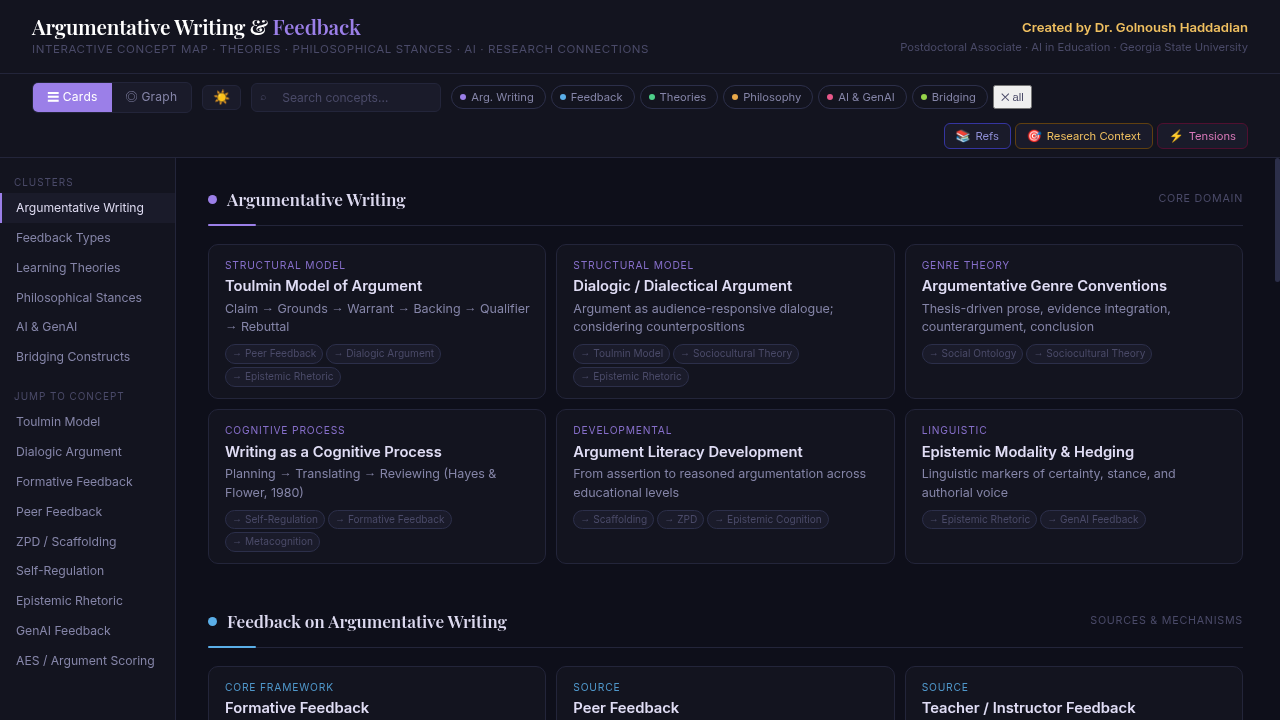
Task: Click the Metacognition link tag
Action: click(x=272, y=541)
